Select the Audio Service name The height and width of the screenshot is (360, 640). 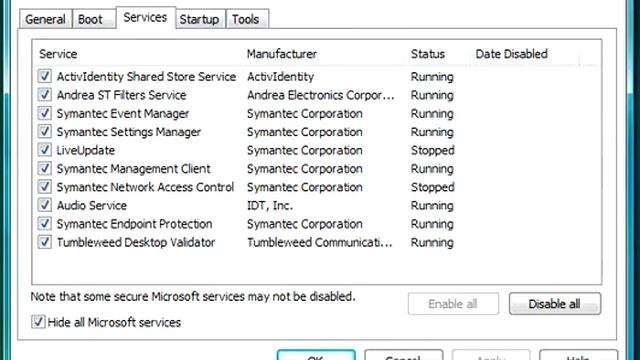pyautogui.click(x=92, y=205)
